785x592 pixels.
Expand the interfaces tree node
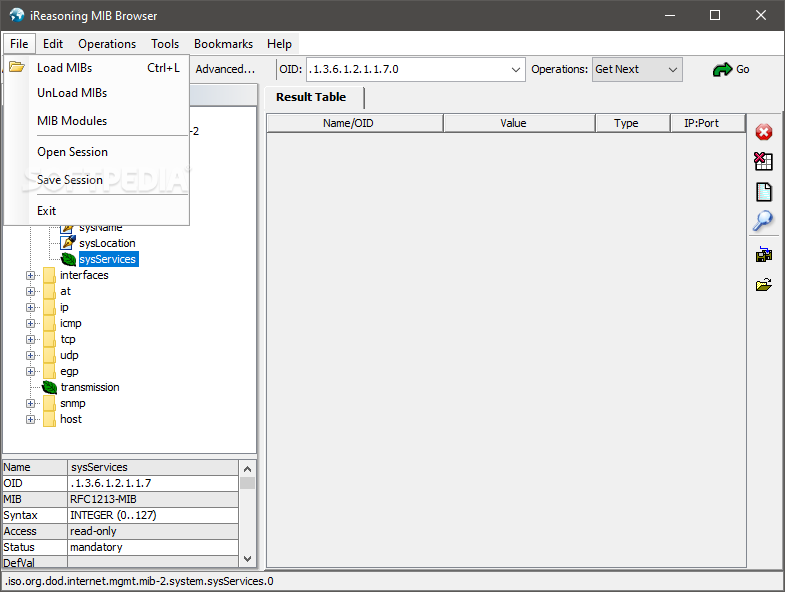point(31,275)
